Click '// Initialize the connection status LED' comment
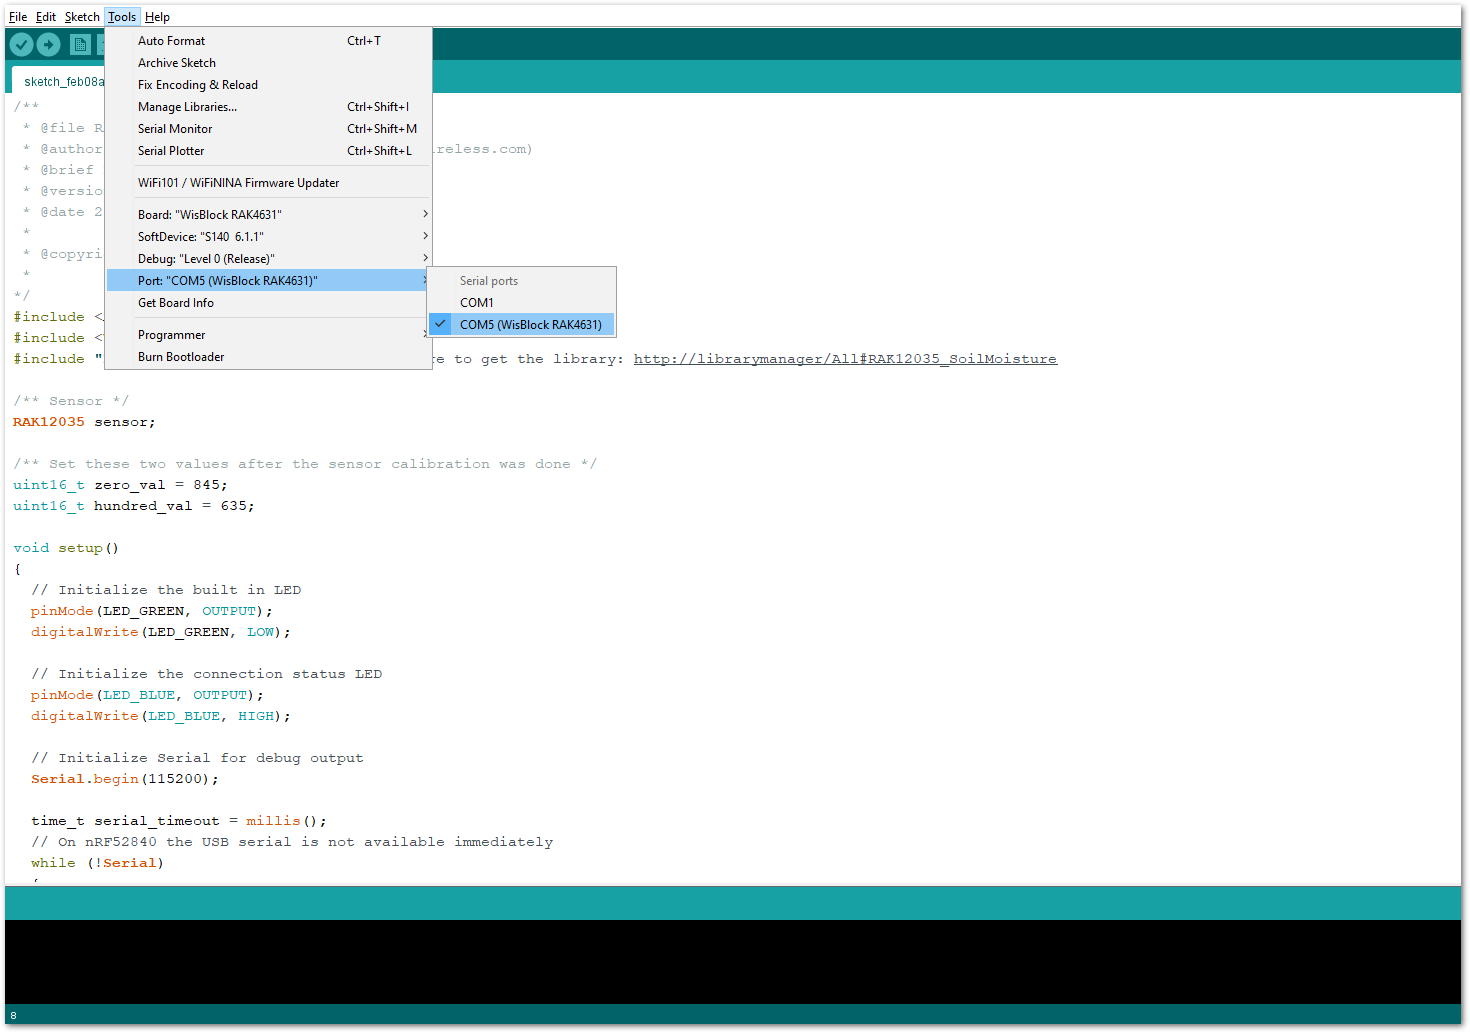 tap(206, 674)
